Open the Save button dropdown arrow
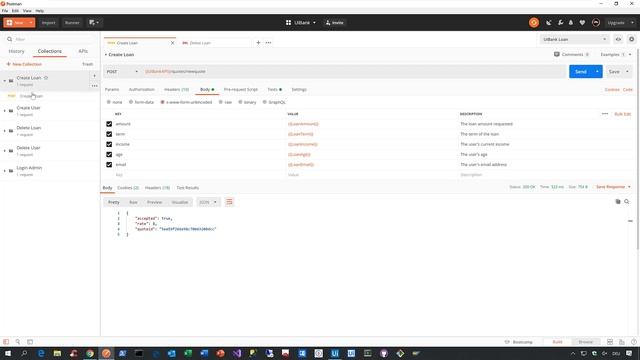640x360 pixels. (627, 71)
